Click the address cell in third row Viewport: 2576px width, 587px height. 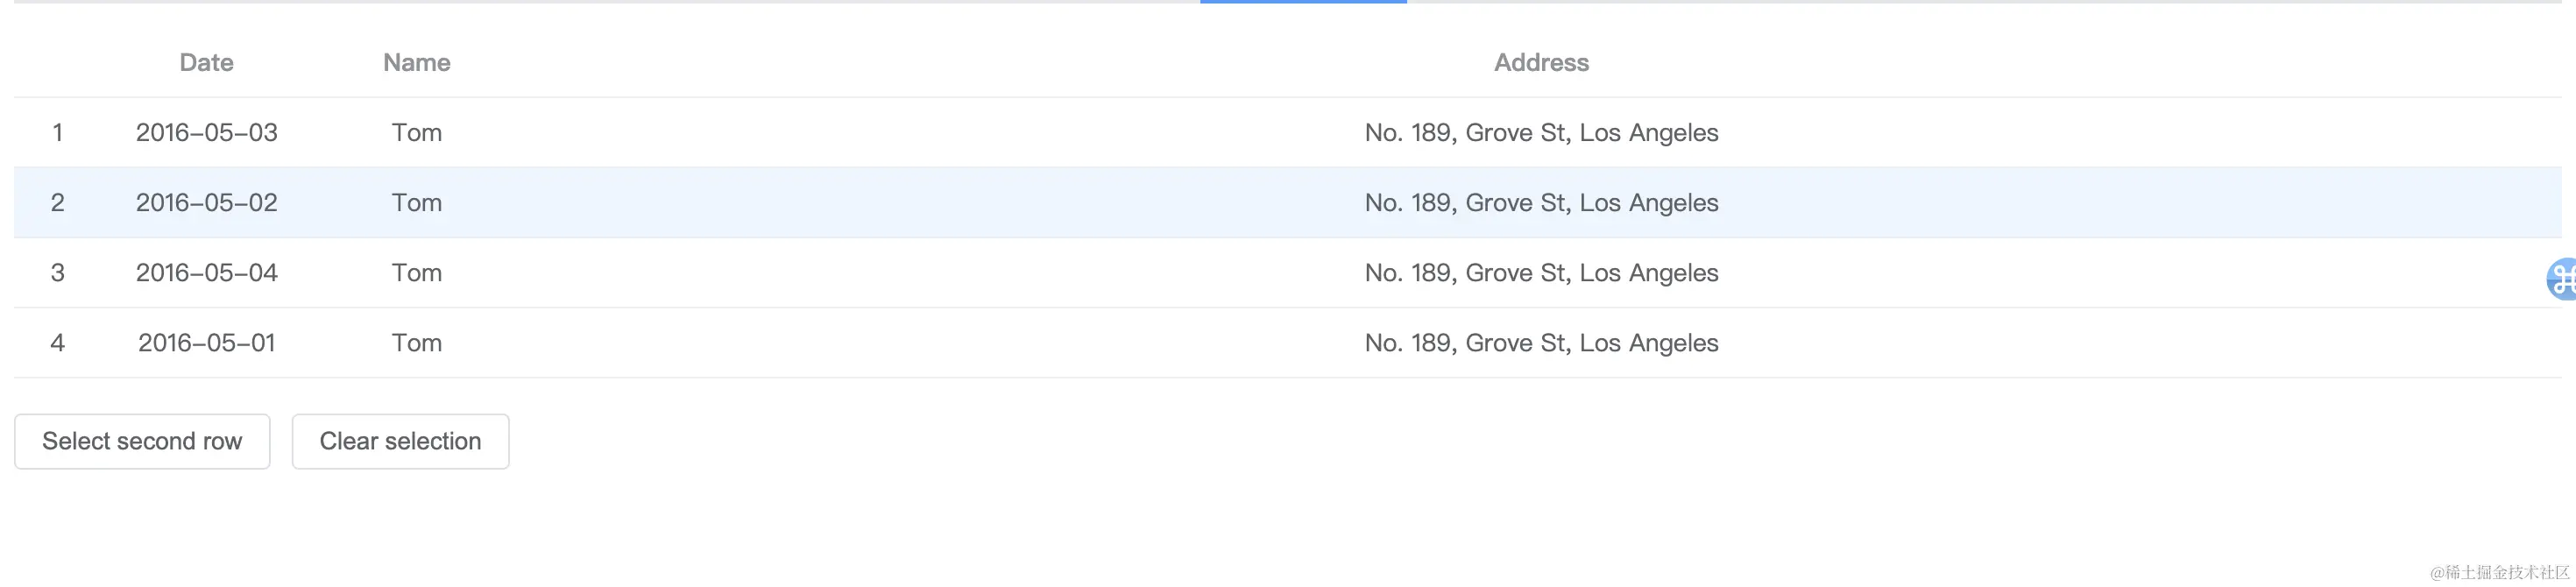(1541, 272)
